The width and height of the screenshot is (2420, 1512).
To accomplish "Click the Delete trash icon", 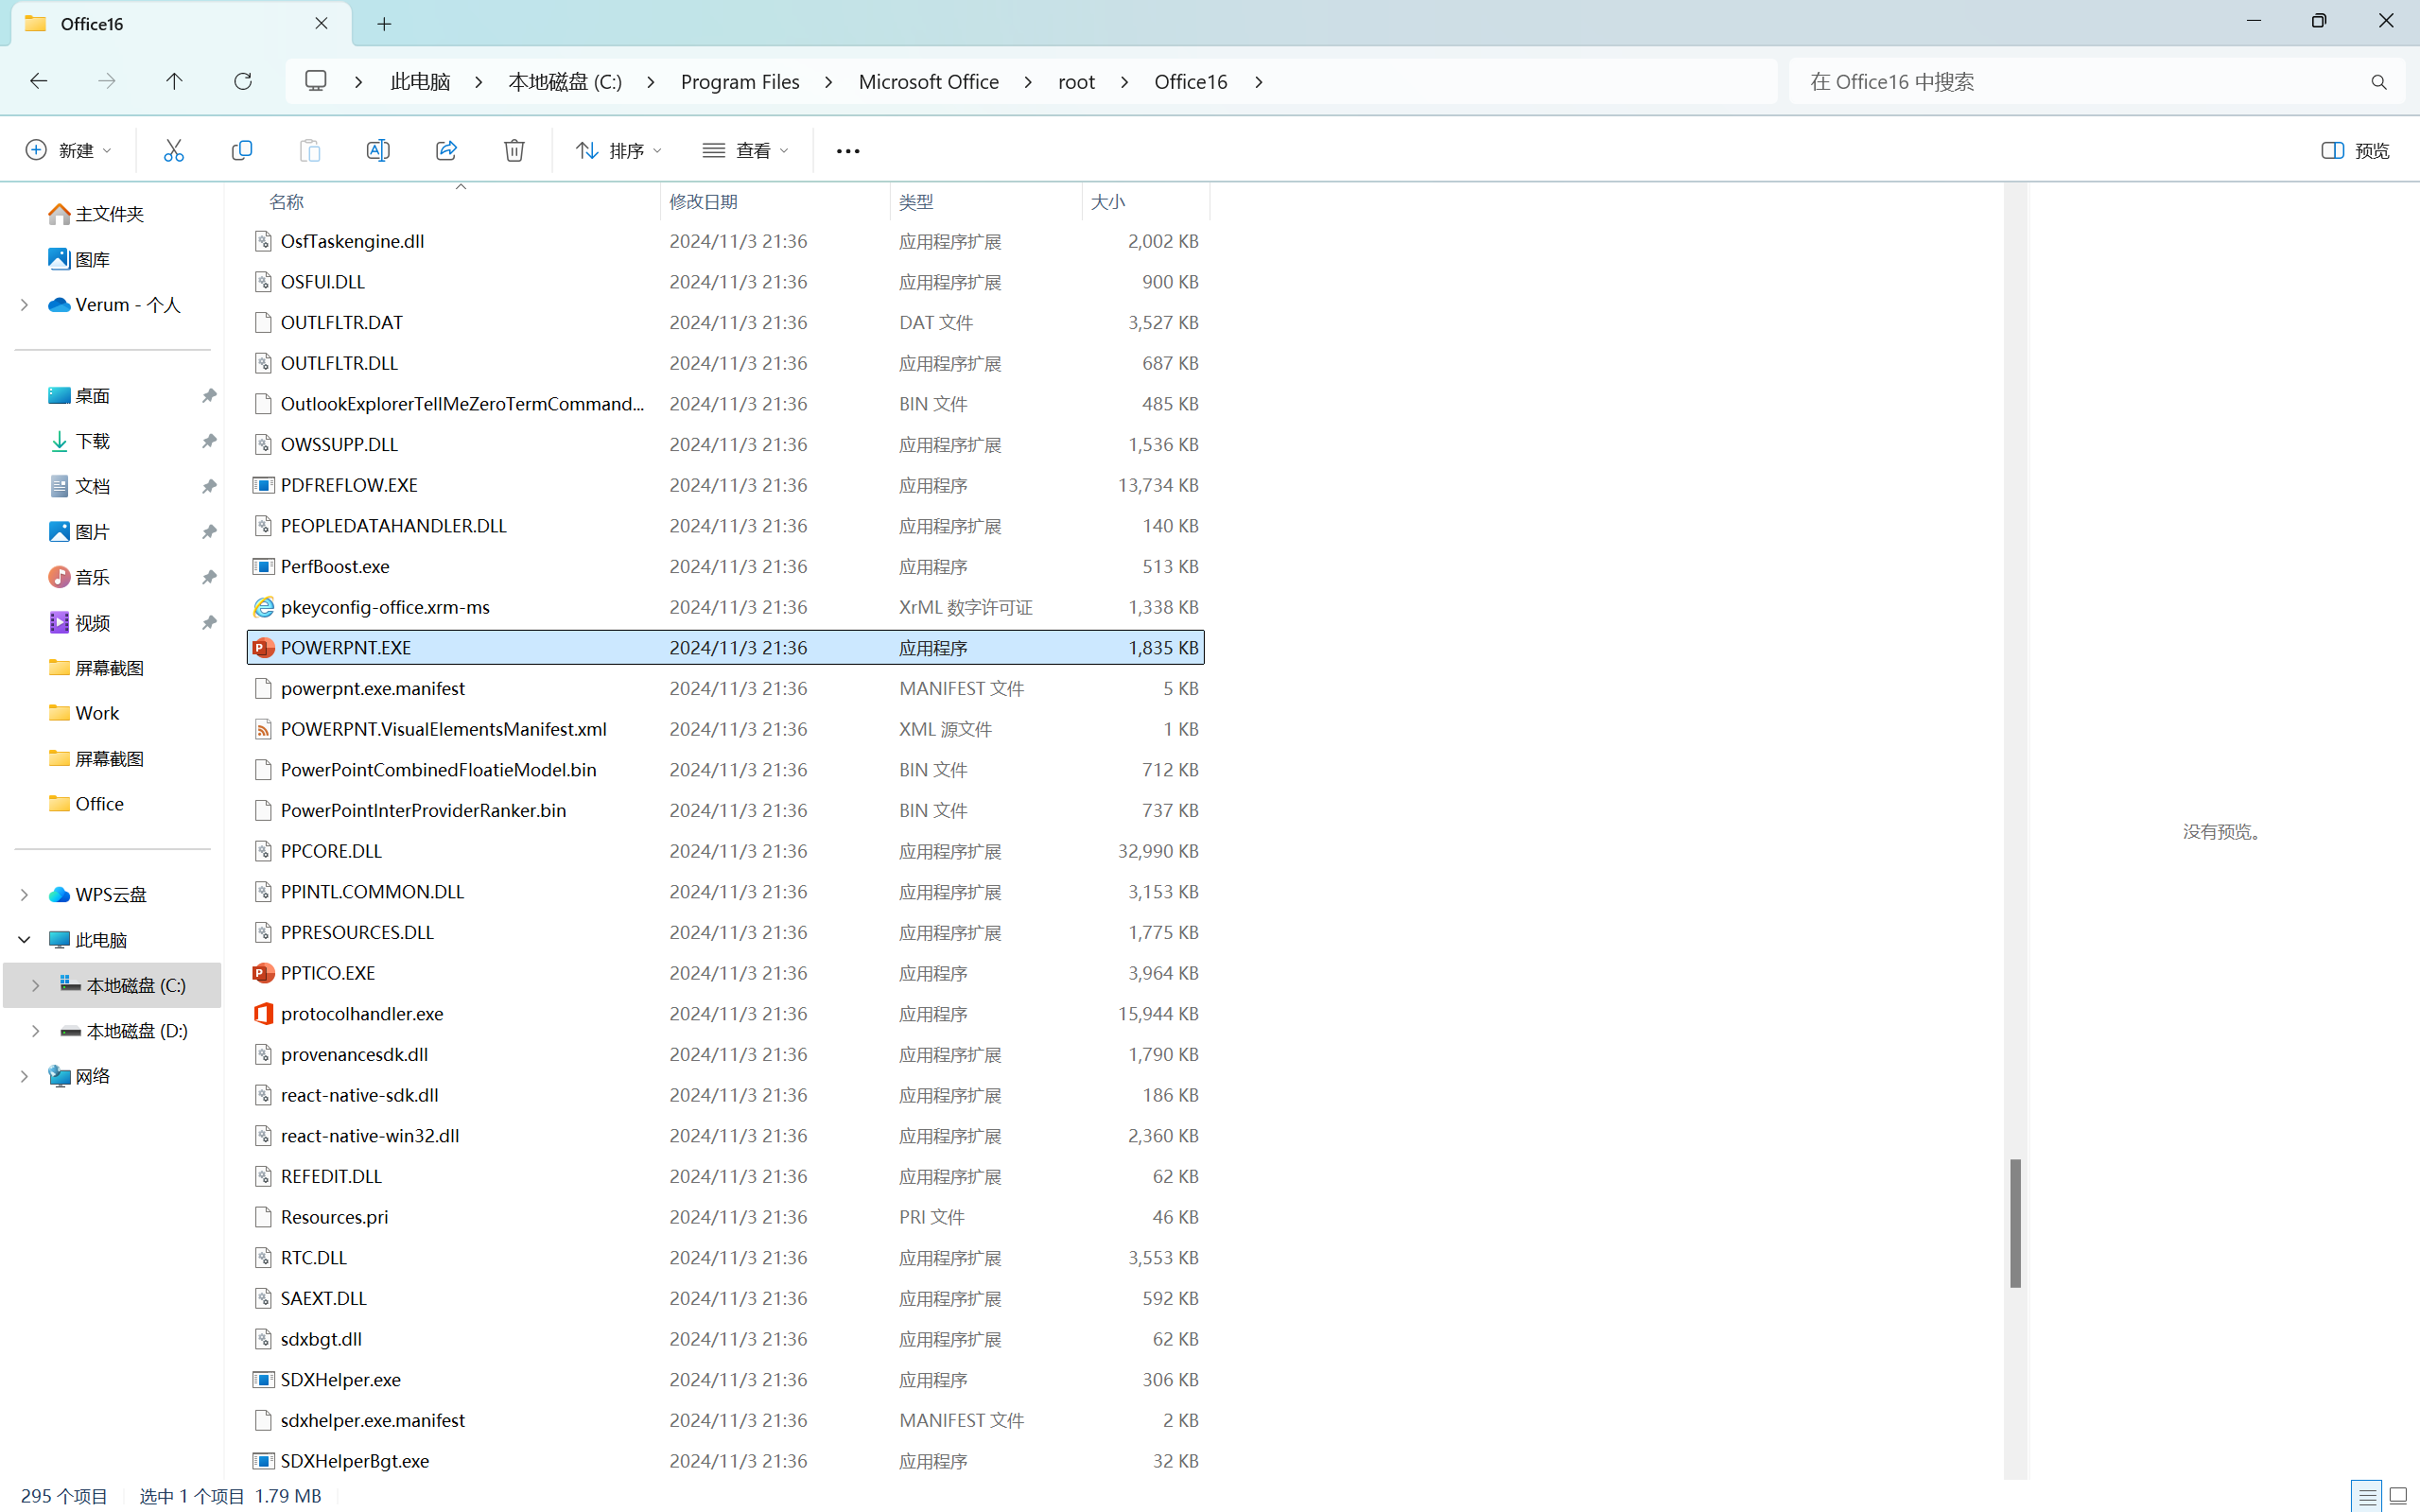I will (x=514, y=150).
